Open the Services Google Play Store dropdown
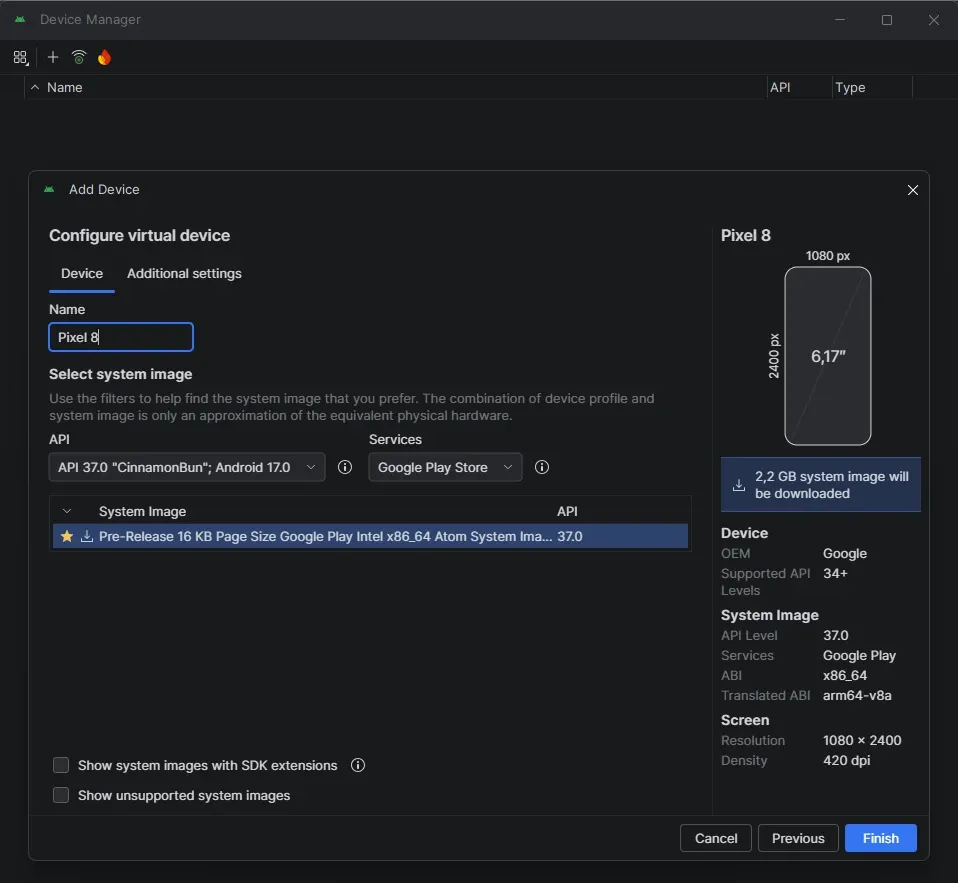Screen dimensions: 958x883 (x=445, y=467)
